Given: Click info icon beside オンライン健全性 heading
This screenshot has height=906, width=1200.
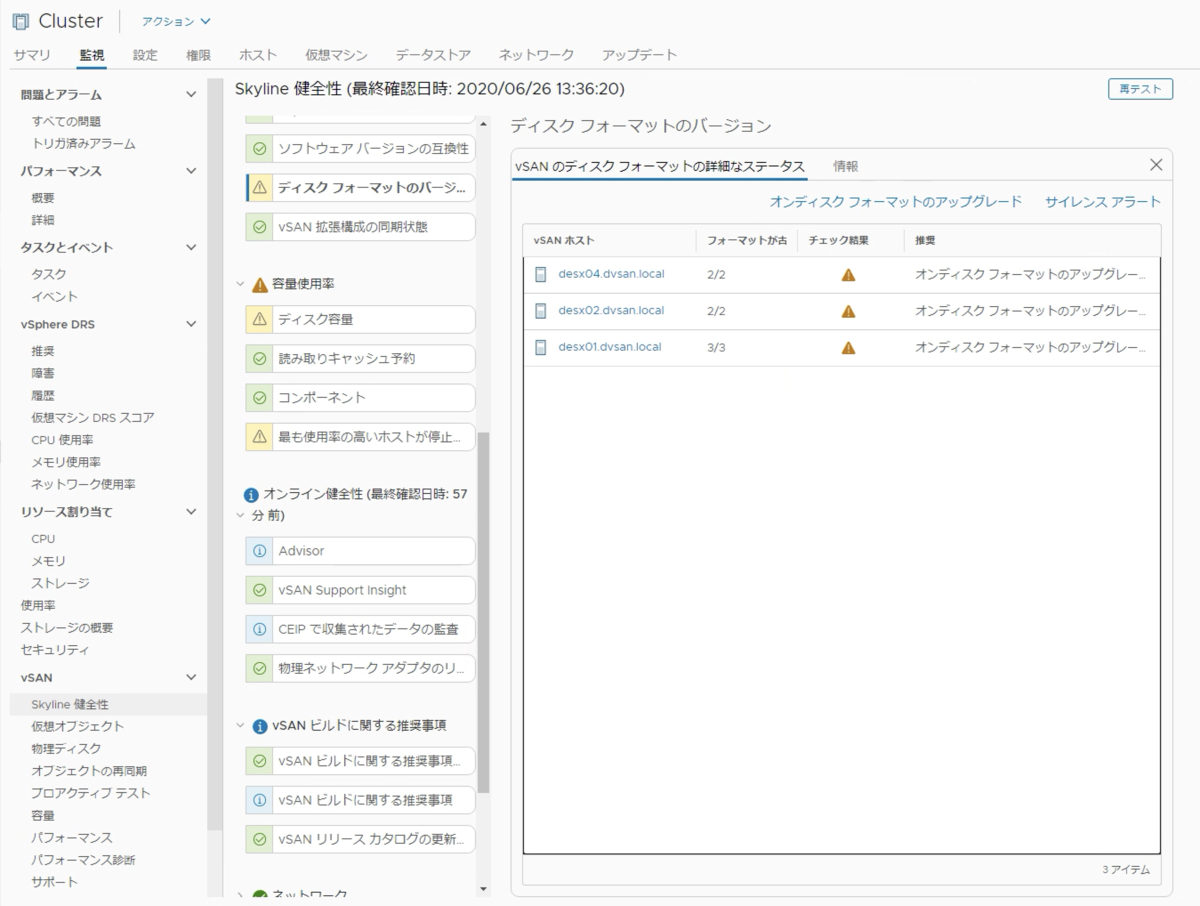Looking at the screenshot, I should (252, 495).
